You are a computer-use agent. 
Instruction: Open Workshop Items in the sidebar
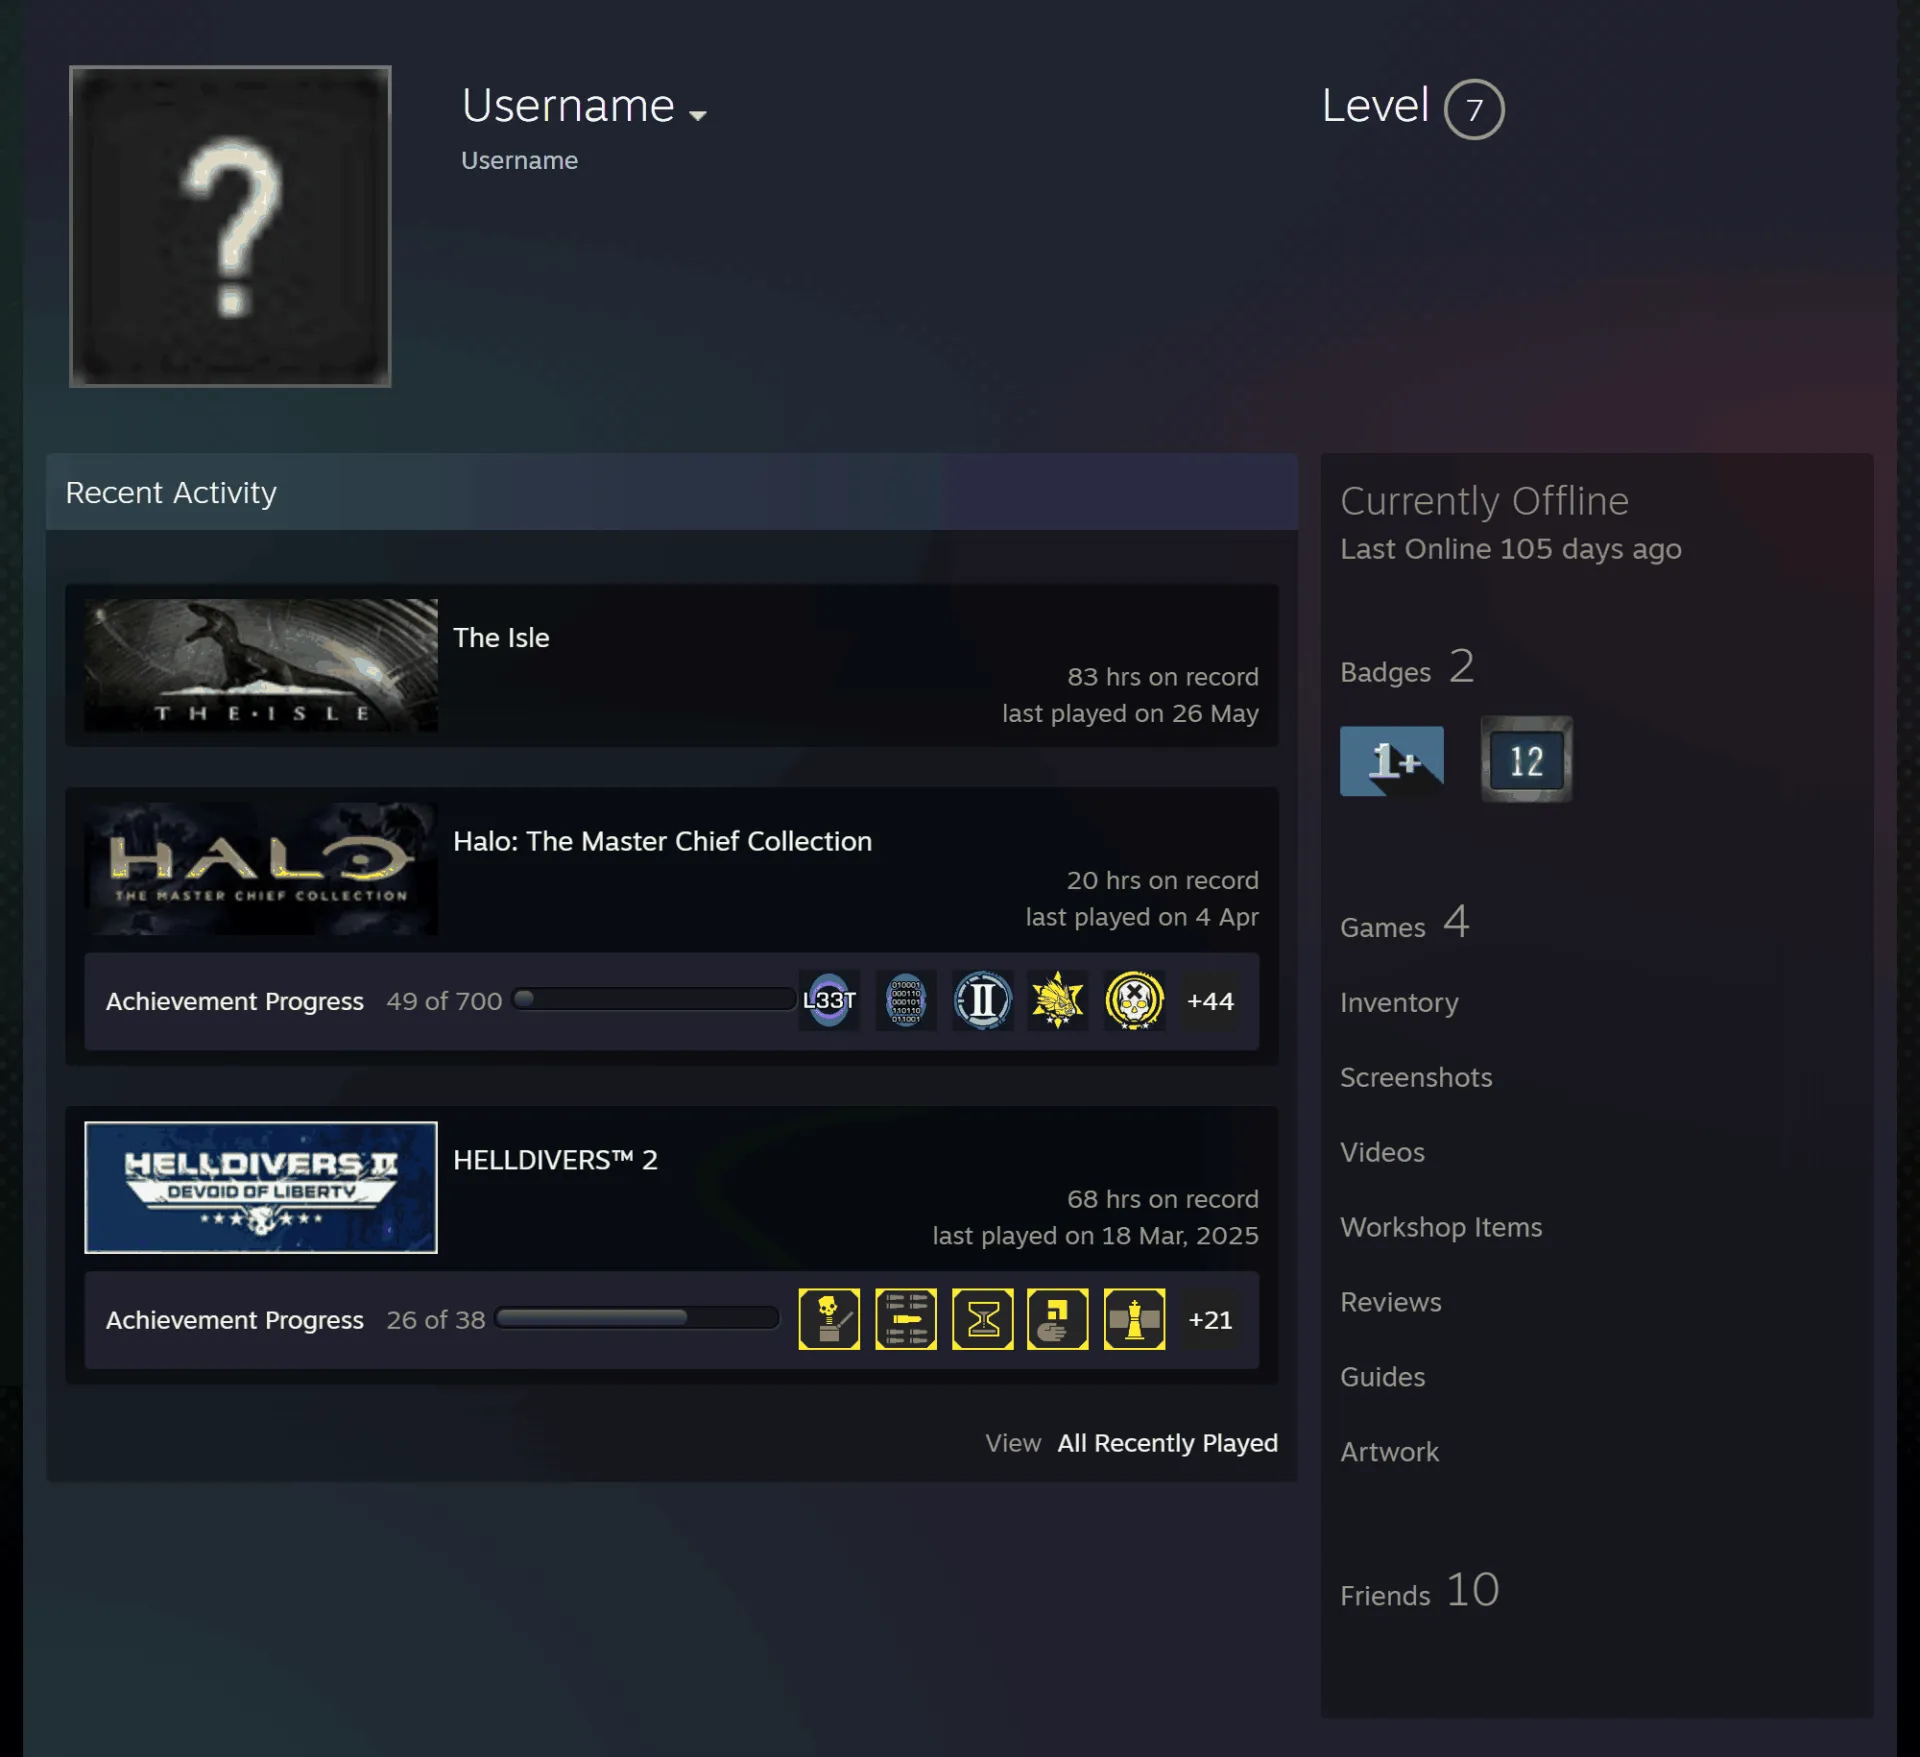(x=1440, y=1227)
